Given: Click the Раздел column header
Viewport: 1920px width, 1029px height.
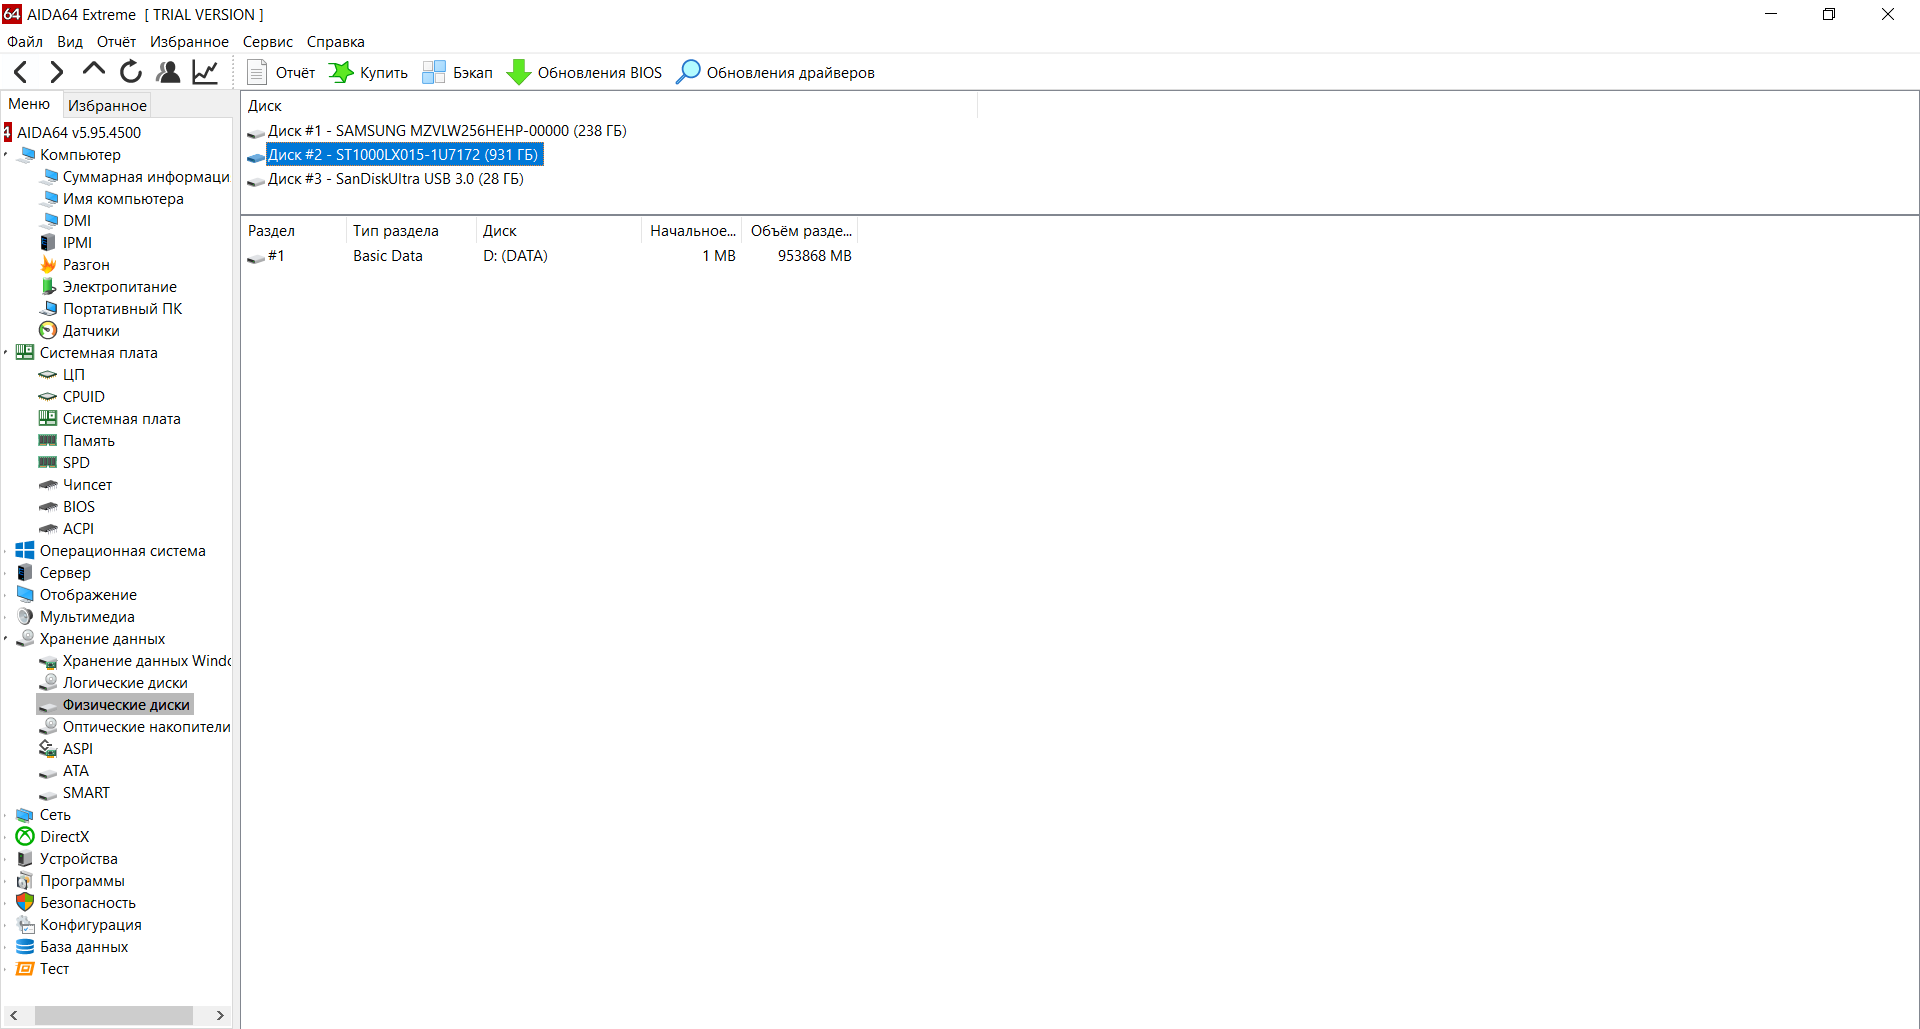Looking at the screenshot, I should tap(294, 231).
